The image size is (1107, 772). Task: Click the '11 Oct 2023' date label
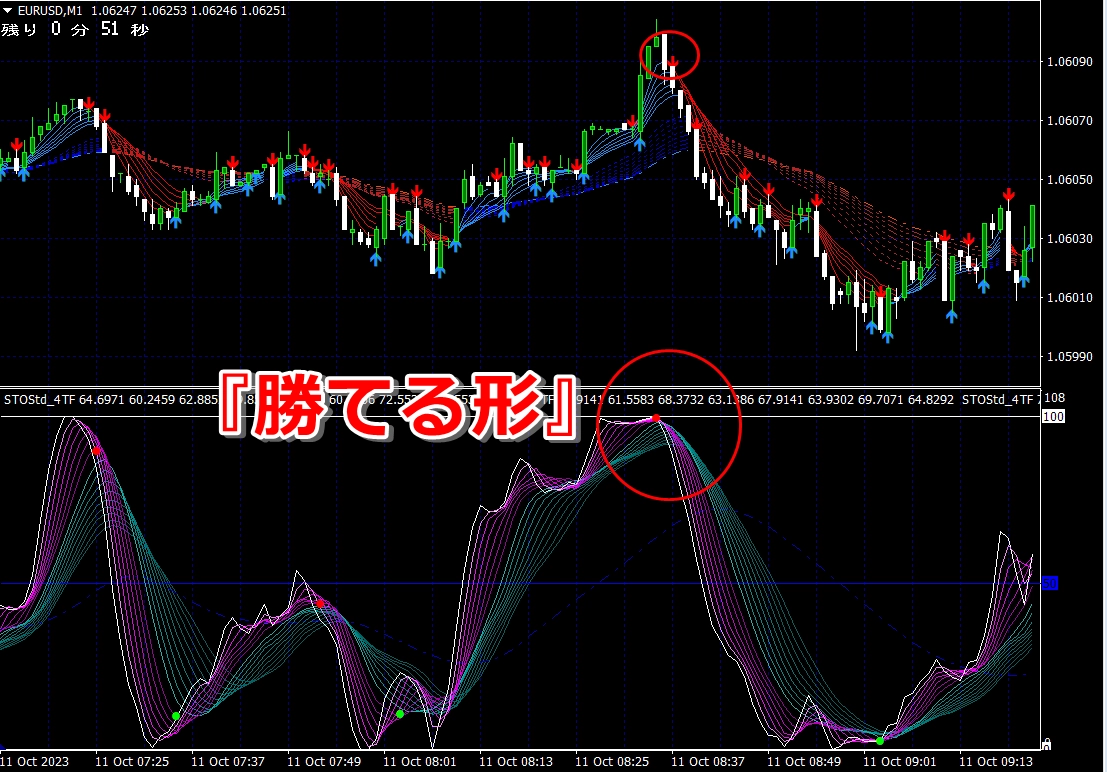35,761
